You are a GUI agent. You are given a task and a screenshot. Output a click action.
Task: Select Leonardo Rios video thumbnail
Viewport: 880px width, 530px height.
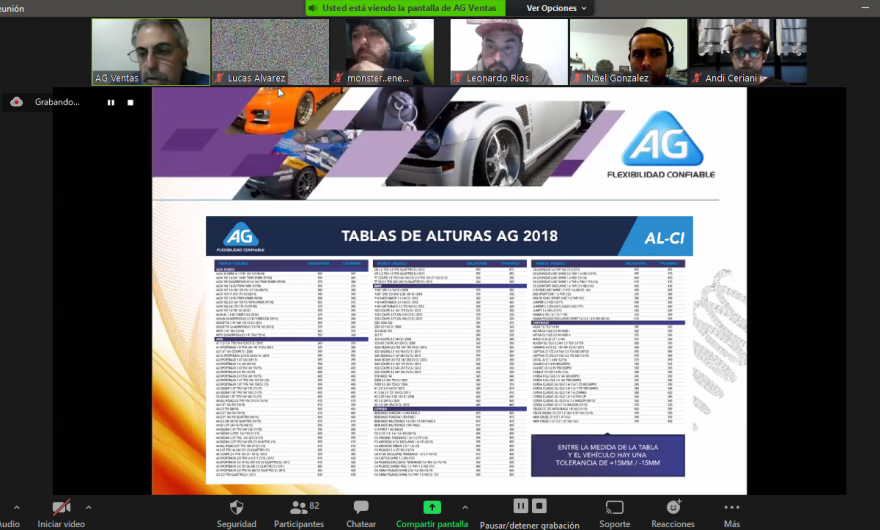pos(508,52)
